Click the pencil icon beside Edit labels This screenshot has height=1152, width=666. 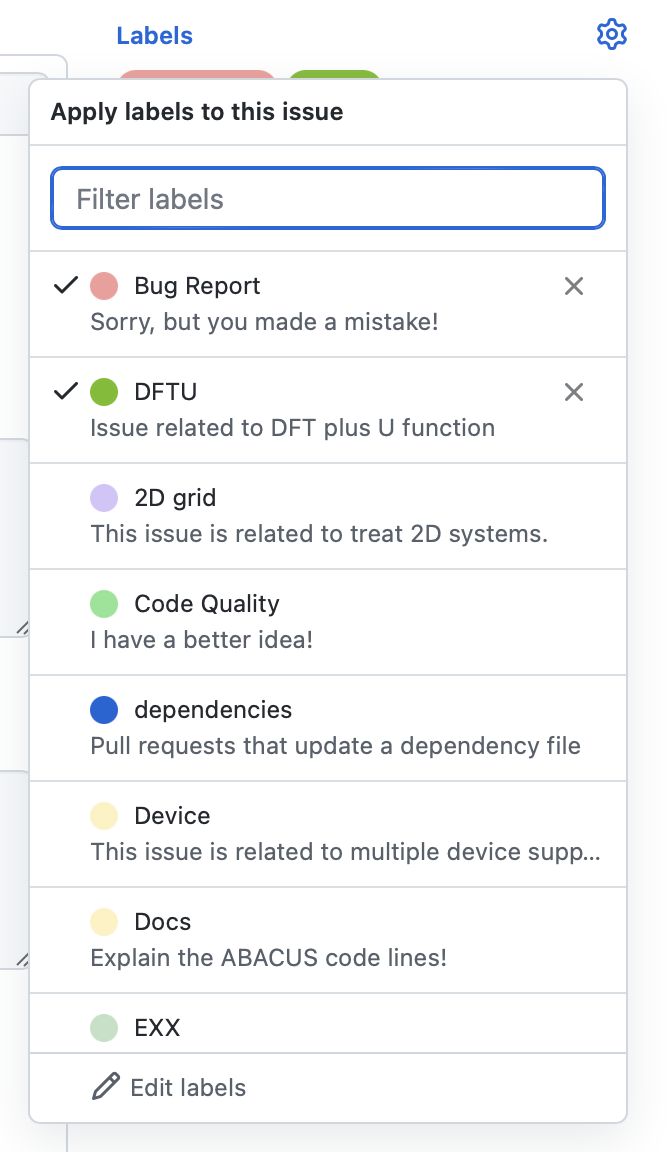coord(105,1087)
